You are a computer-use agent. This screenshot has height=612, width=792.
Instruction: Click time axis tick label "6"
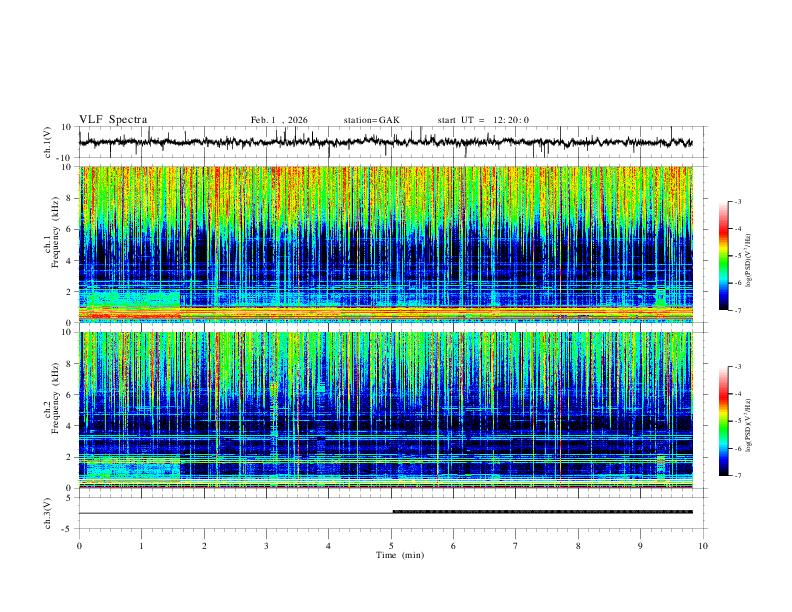pyautogui.click(x=453, y=546)
